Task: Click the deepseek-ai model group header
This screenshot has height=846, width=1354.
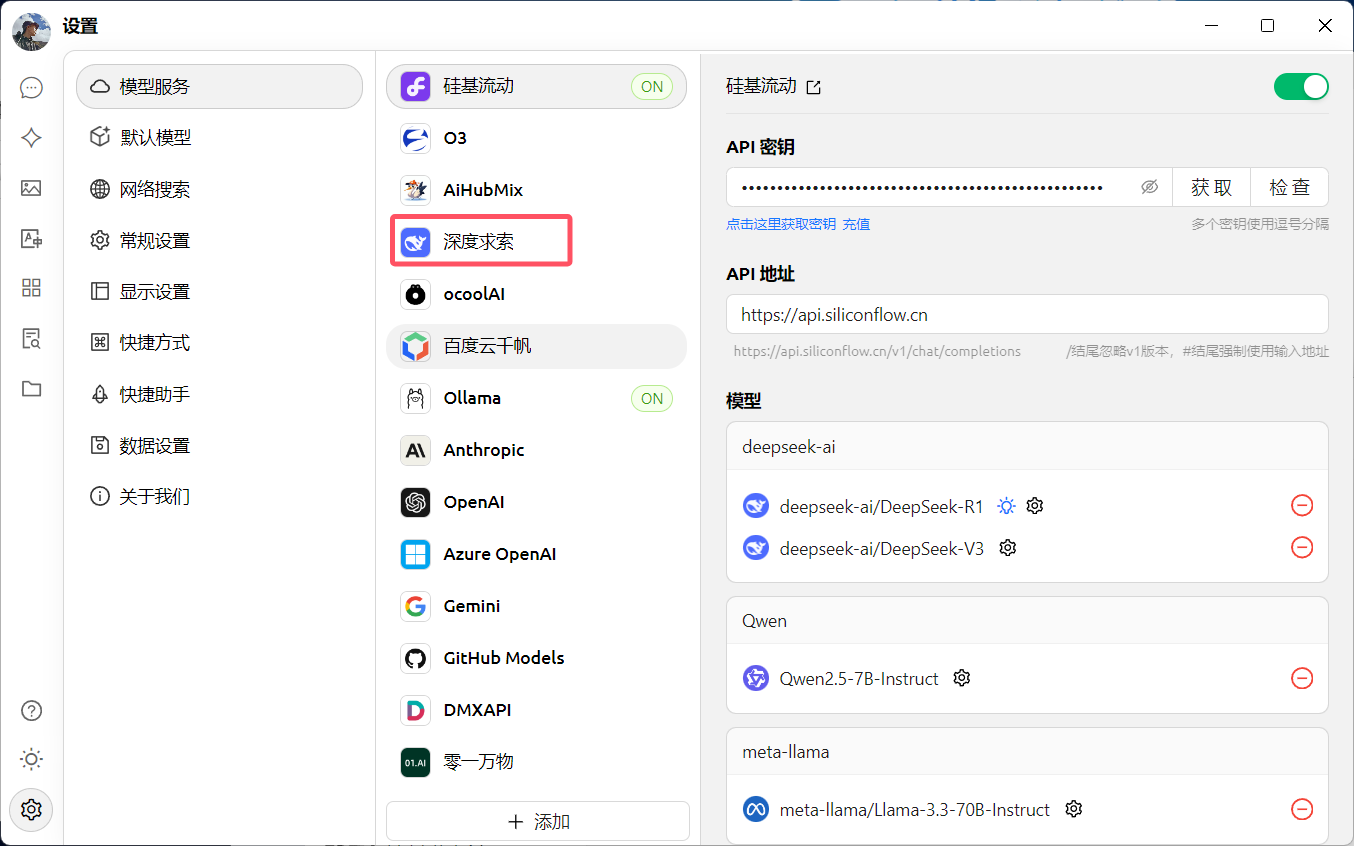Action: point(1027,447)
